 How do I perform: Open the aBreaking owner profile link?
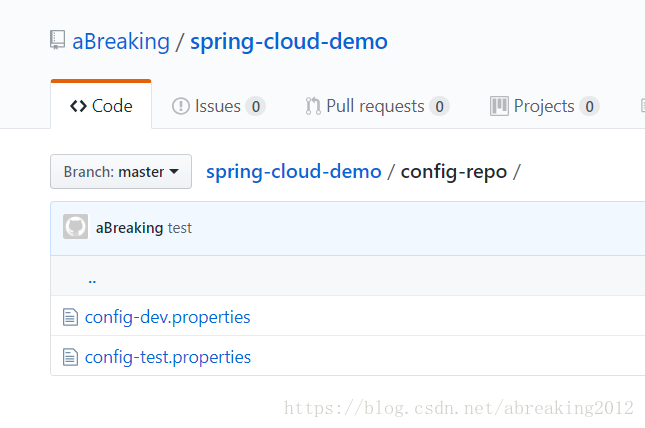(x=121, y=42)
